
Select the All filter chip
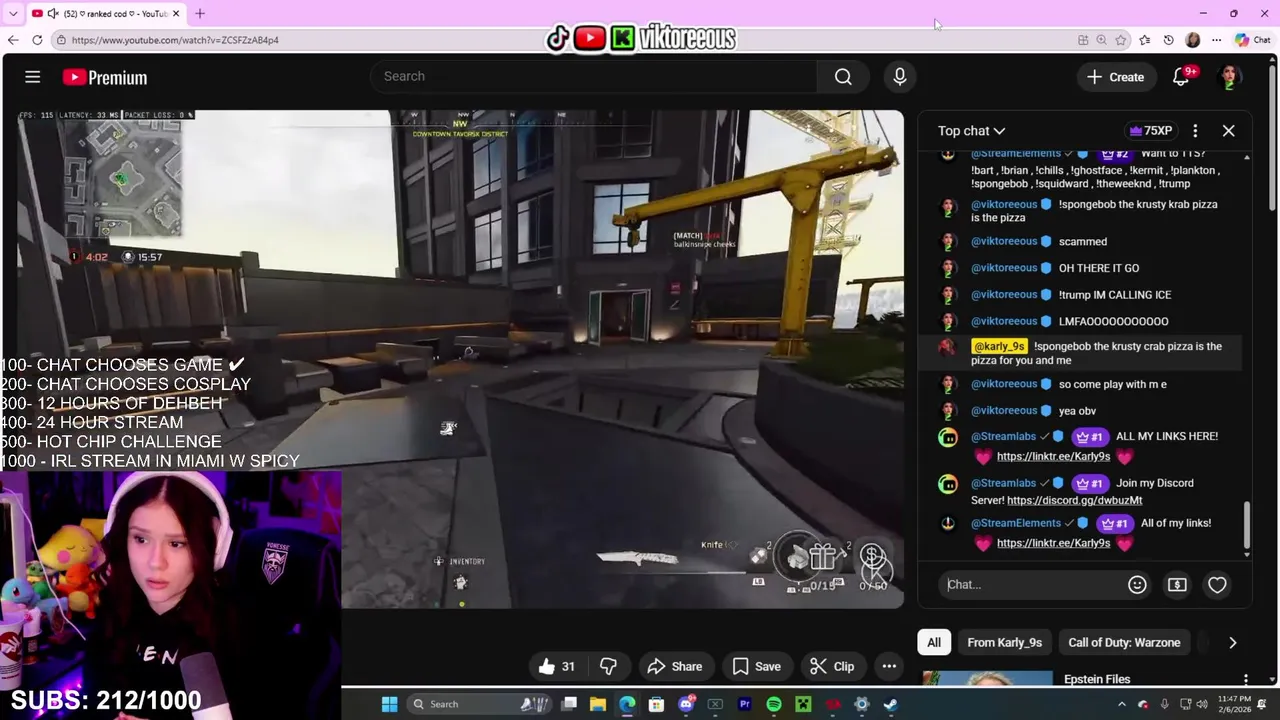[934, 643]
